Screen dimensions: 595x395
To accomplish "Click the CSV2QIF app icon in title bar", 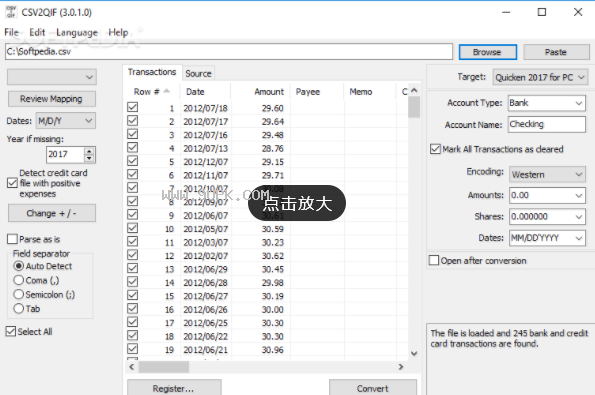I will (x=11, y=11).
